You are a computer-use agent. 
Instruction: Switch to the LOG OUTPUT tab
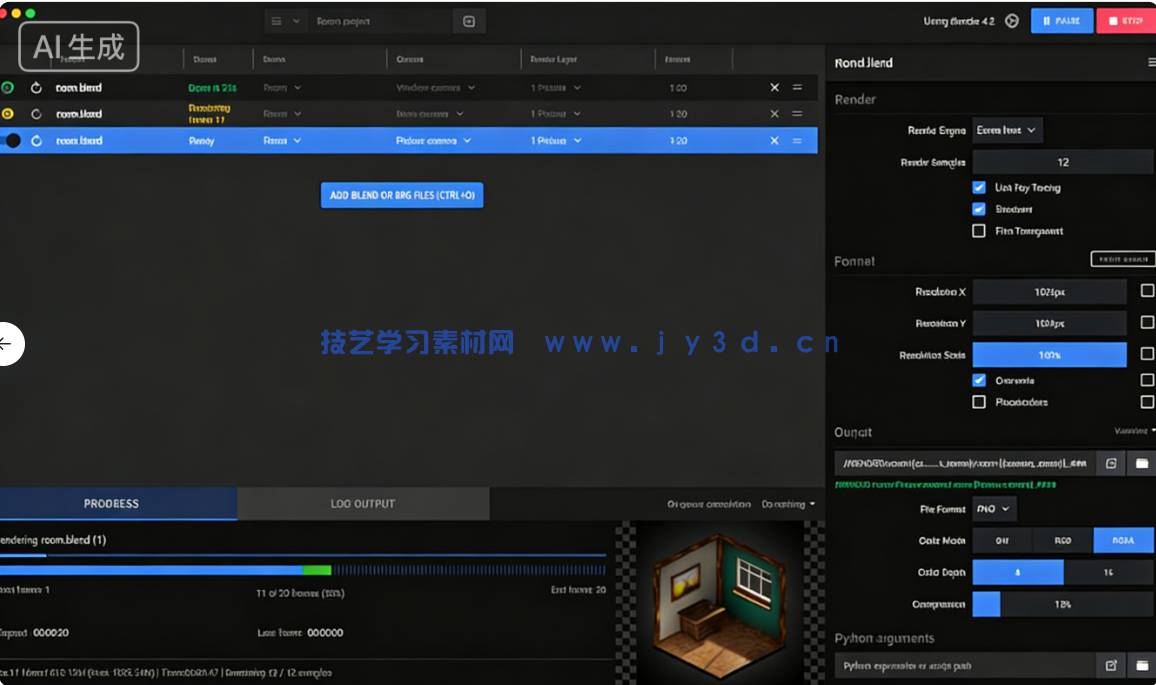363,503
